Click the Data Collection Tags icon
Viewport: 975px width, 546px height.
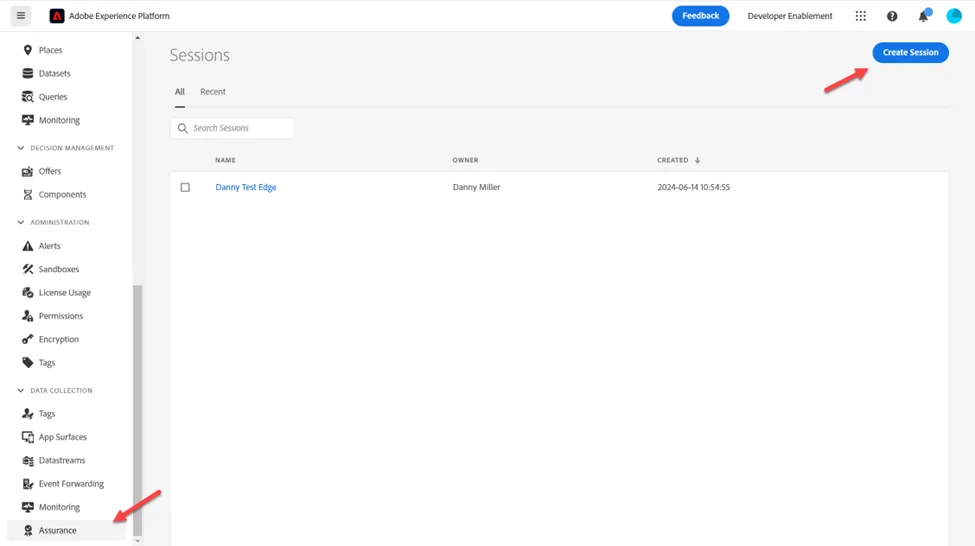[x=27, y=414]
